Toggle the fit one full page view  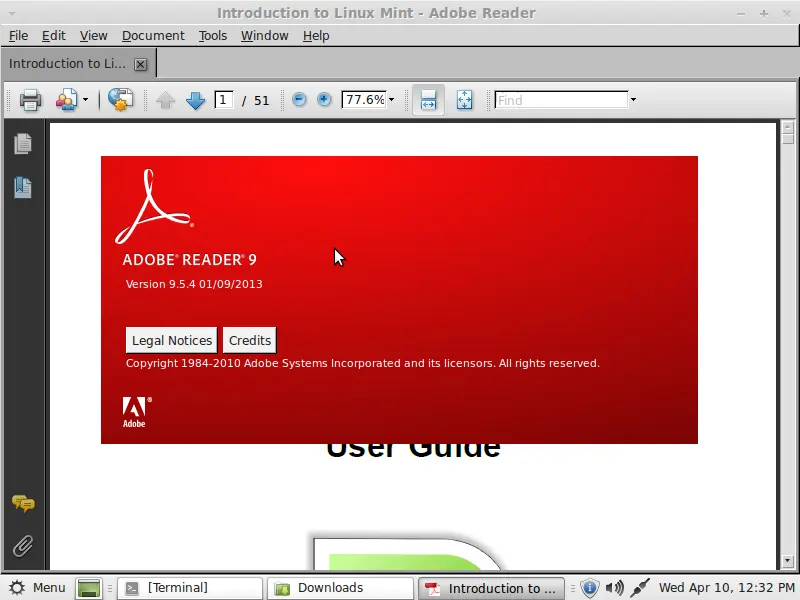(x=464, y=99)
